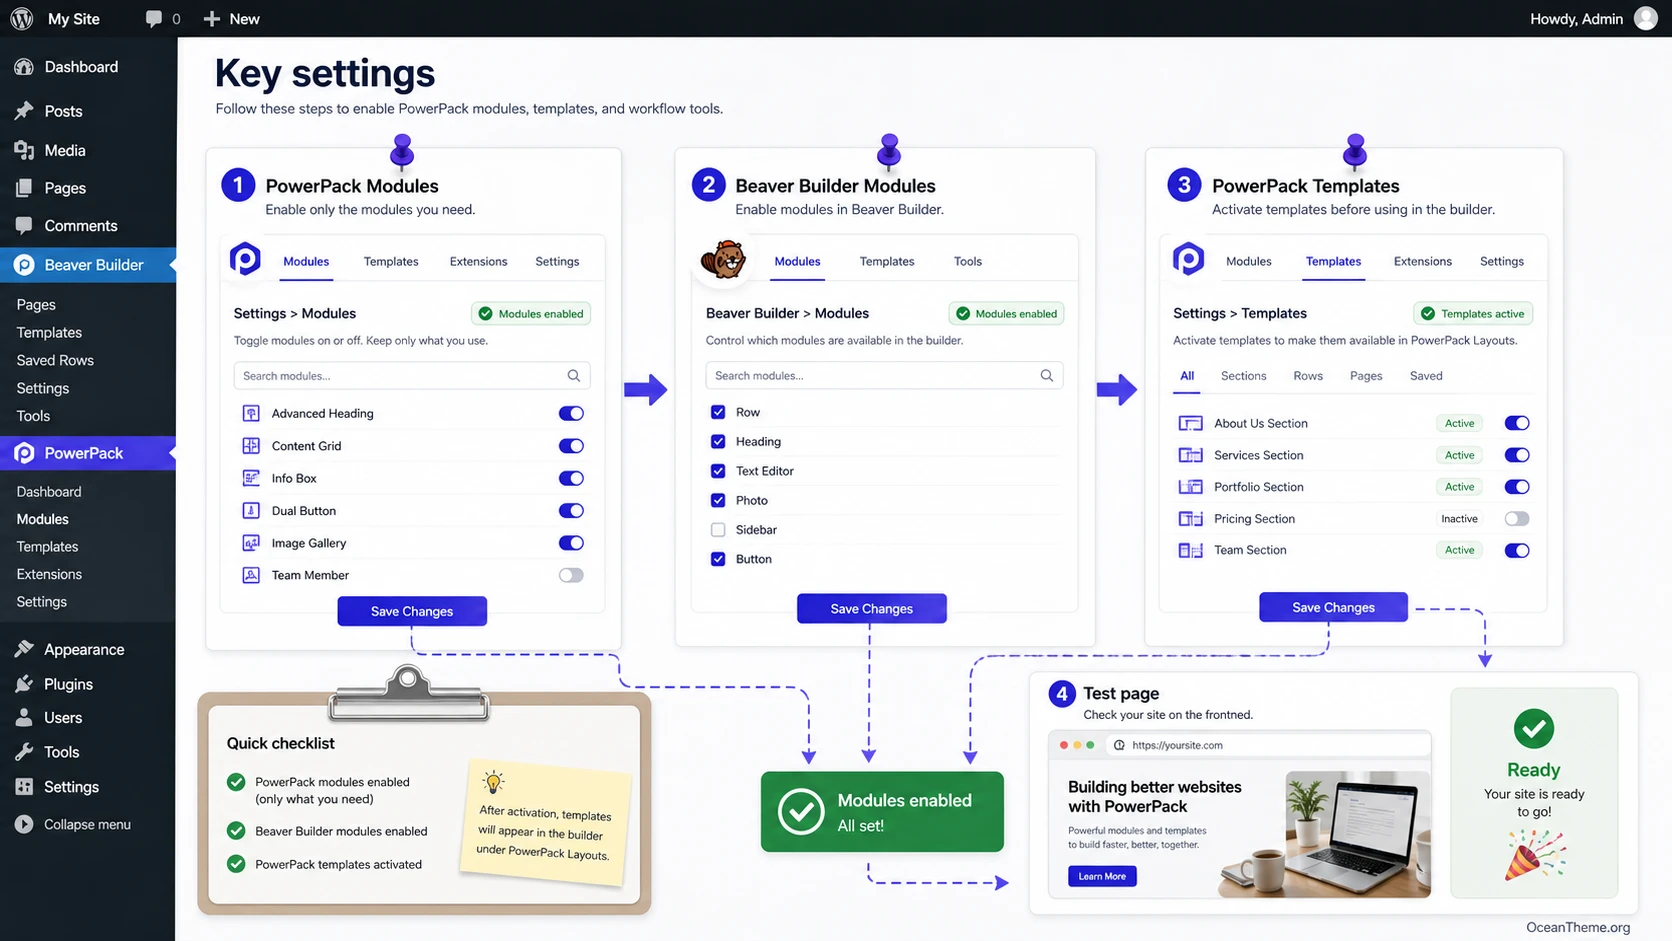Switch to Tools tab in Beaver Builder panel
Image resolution: width=1672 pixels, height=941 pixels.
pyautogui.click(x=968, y=262)
